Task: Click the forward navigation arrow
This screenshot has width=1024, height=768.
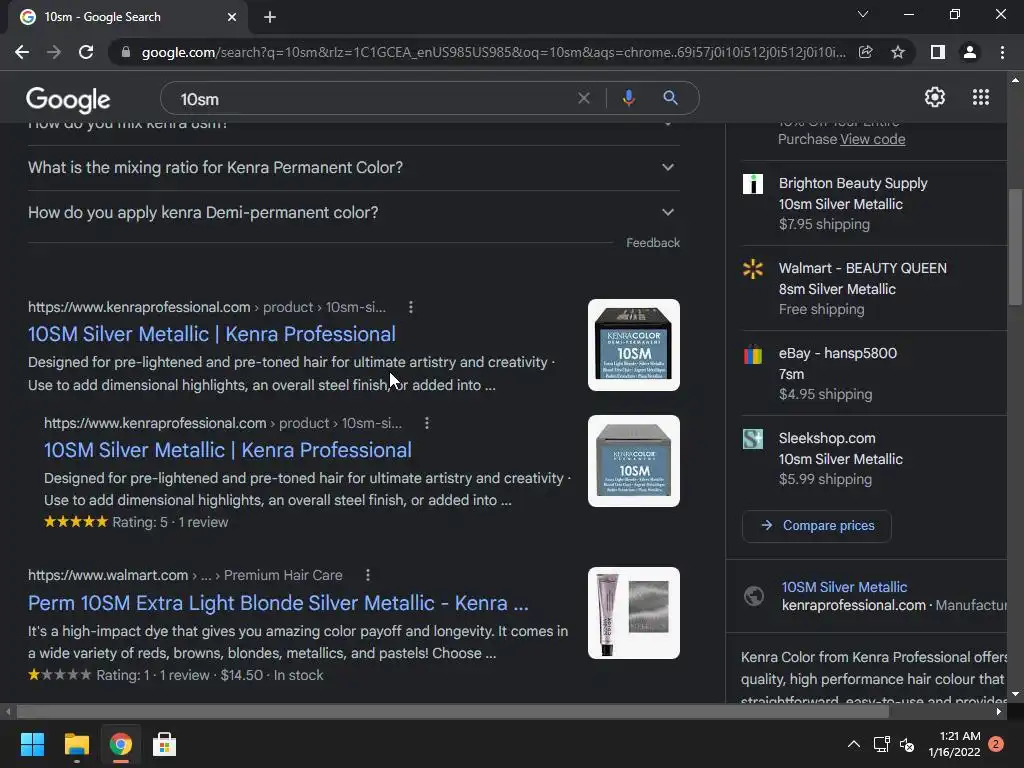Action: point(54,52)
